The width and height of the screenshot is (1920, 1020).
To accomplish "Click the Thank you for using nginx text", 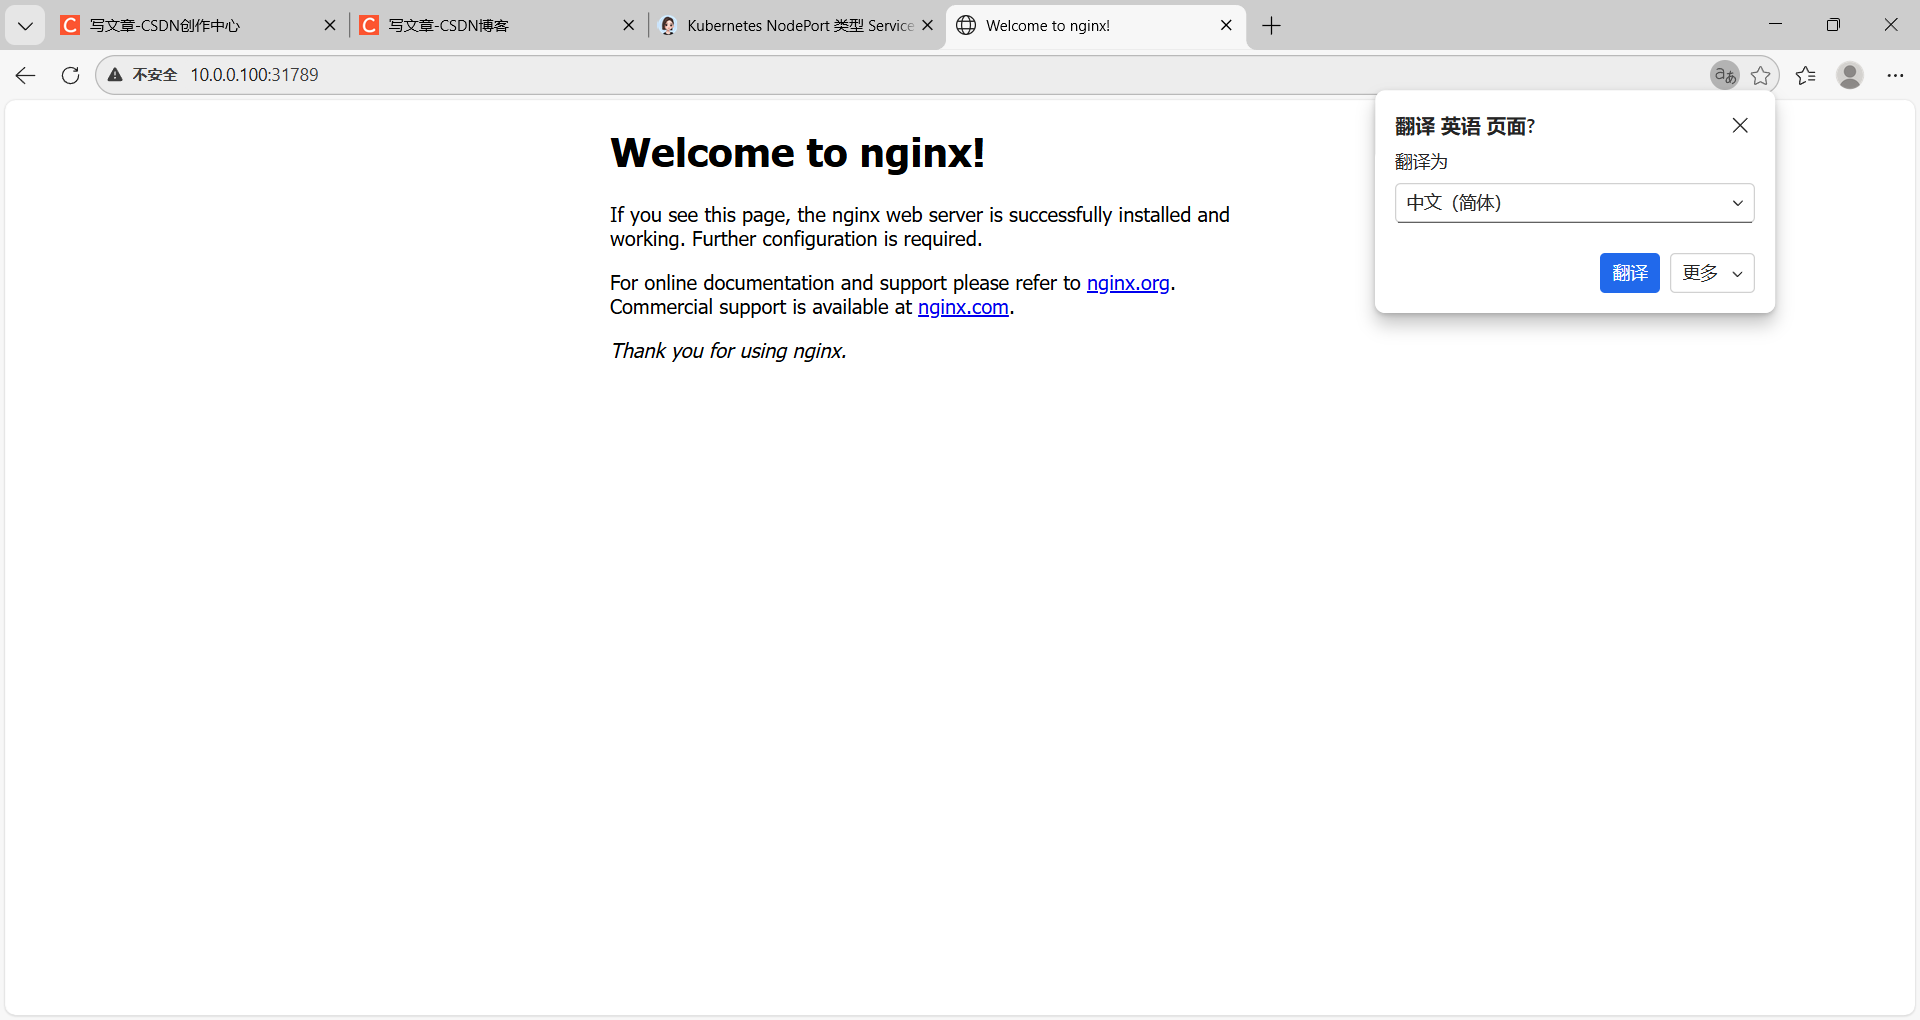I will (728, 351).
